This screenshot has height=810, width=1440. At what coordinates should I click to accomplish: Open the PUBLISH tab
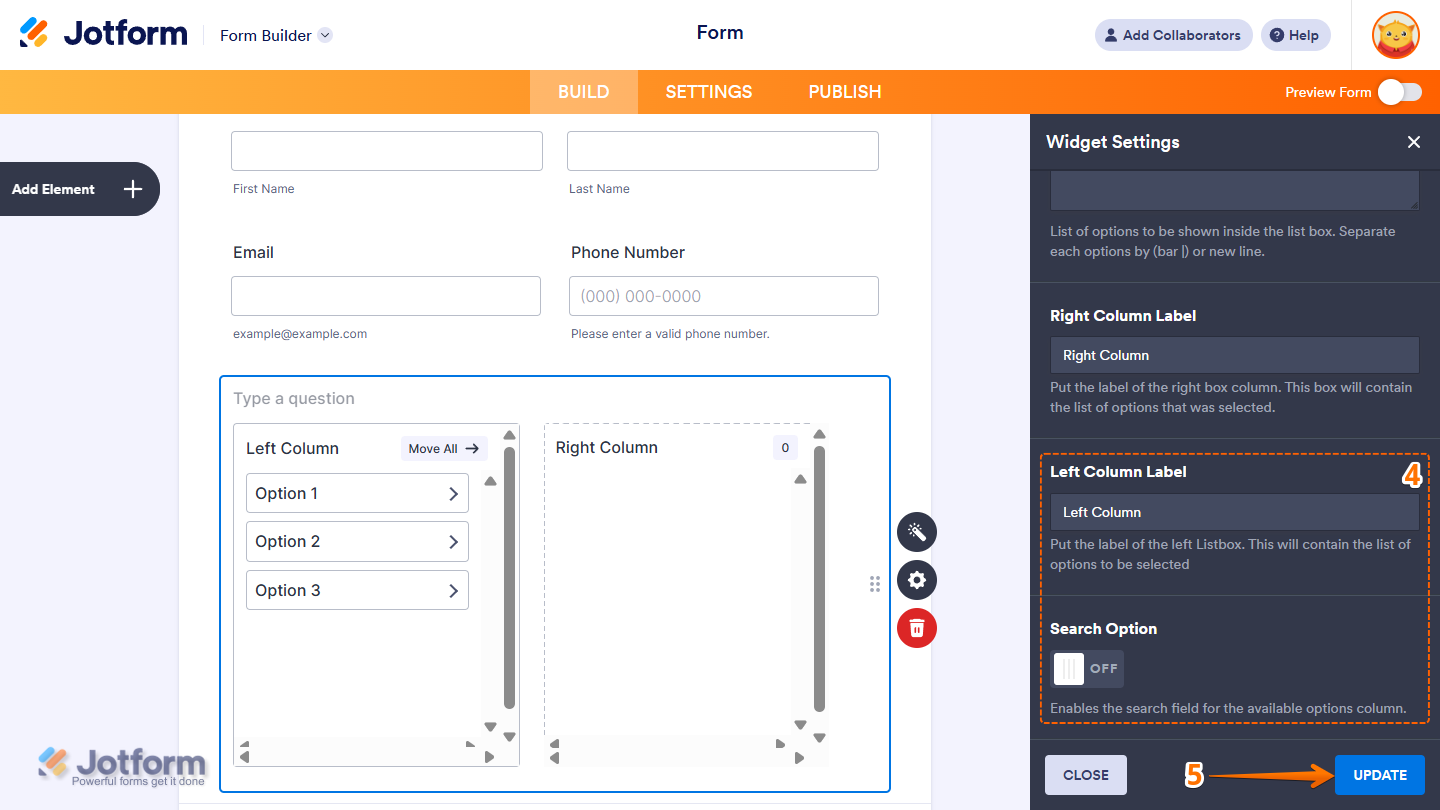pyautogui.click(x=844, y=91)
